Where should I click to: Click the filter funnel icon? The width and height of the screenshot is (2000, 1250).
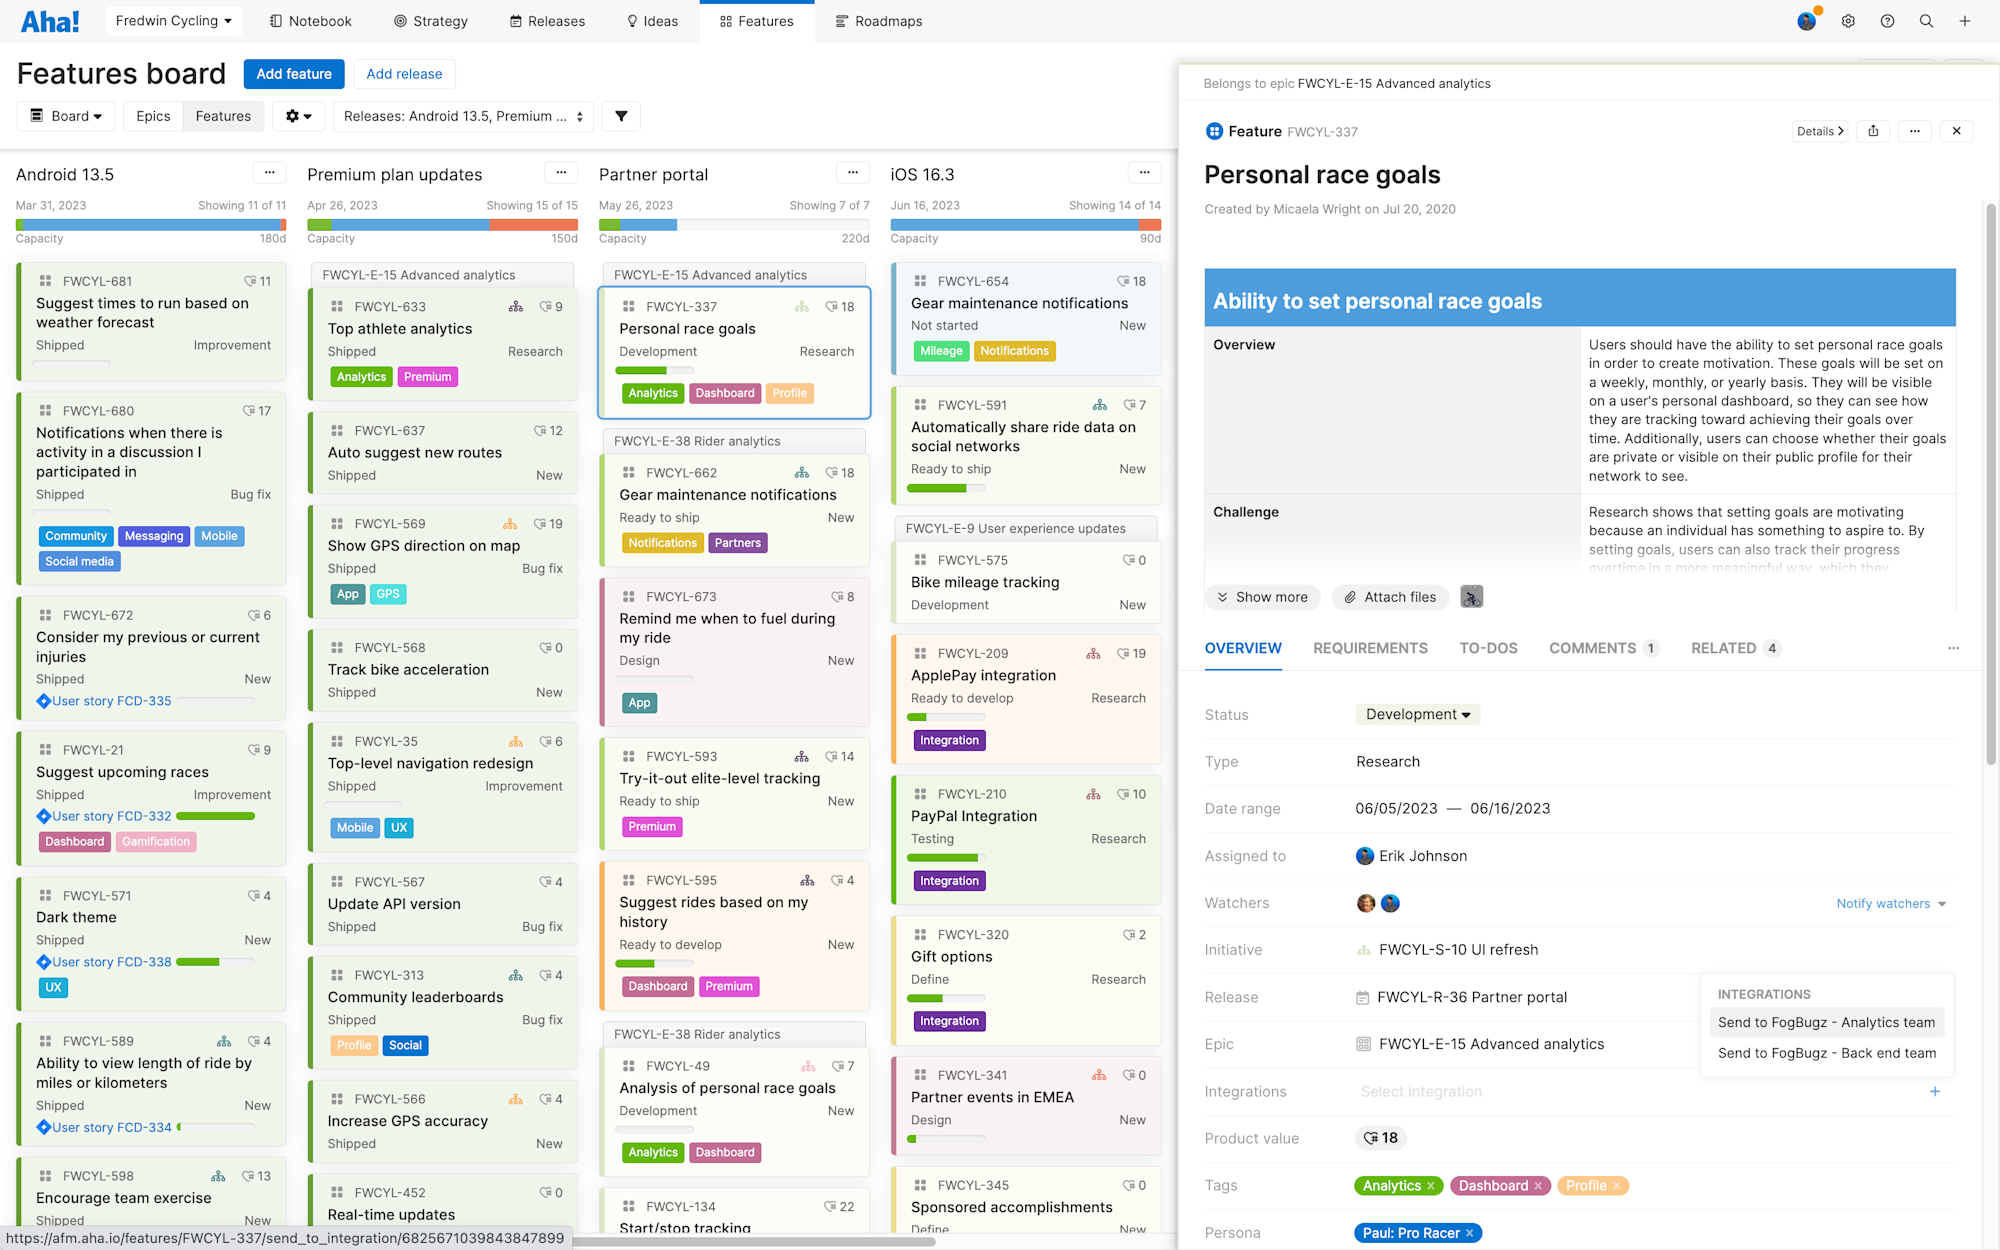(621, 116)
